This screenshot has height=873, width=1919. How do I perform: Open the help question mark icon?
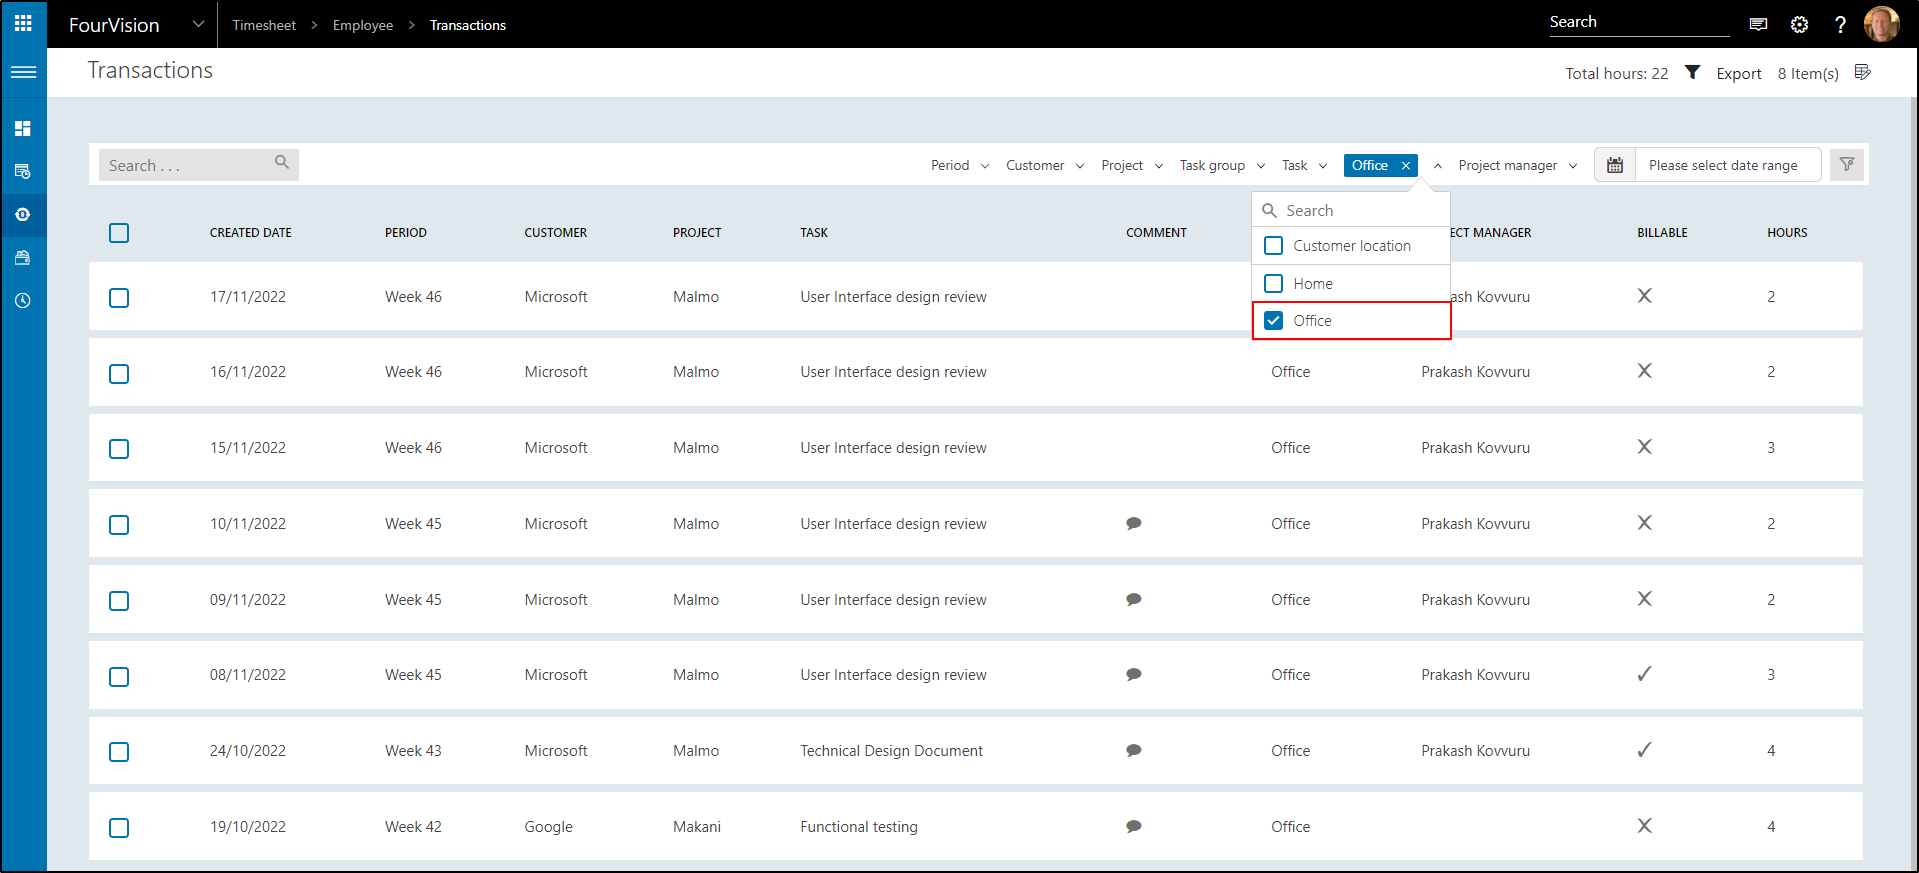tap(1840, 25)
